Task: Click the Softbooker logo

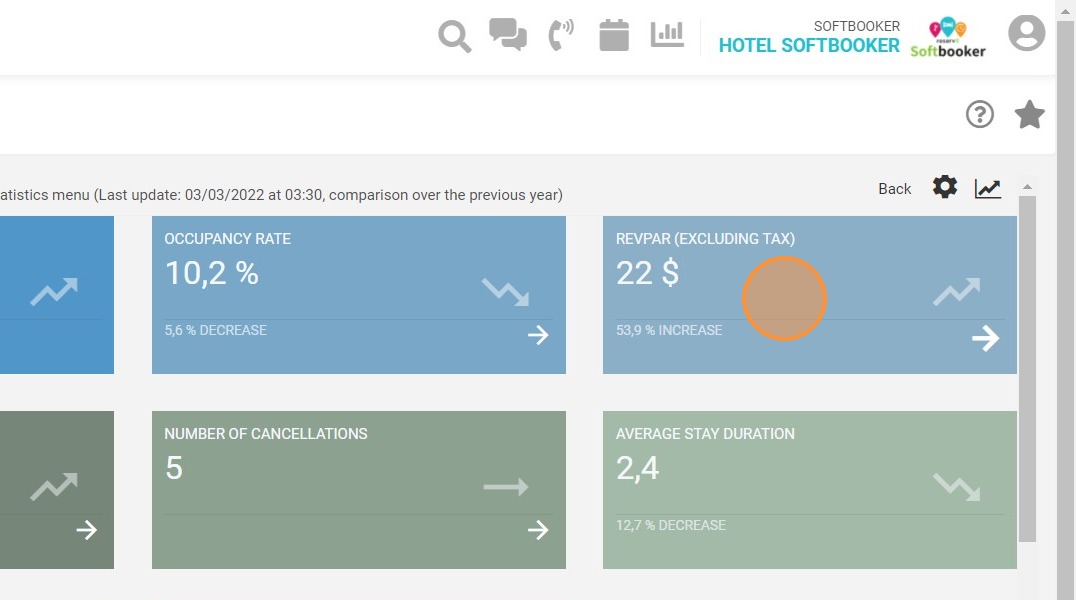Action: click(x=948, y=38)
